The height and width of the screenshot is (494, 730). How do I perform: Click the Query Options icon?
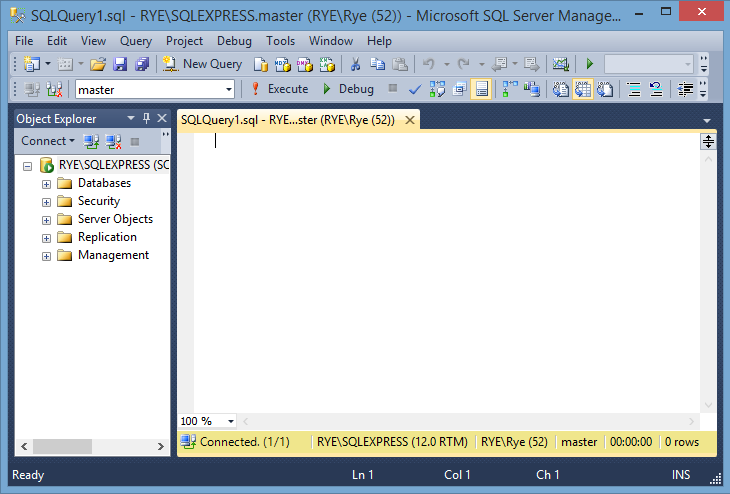(x=460, y=89)
